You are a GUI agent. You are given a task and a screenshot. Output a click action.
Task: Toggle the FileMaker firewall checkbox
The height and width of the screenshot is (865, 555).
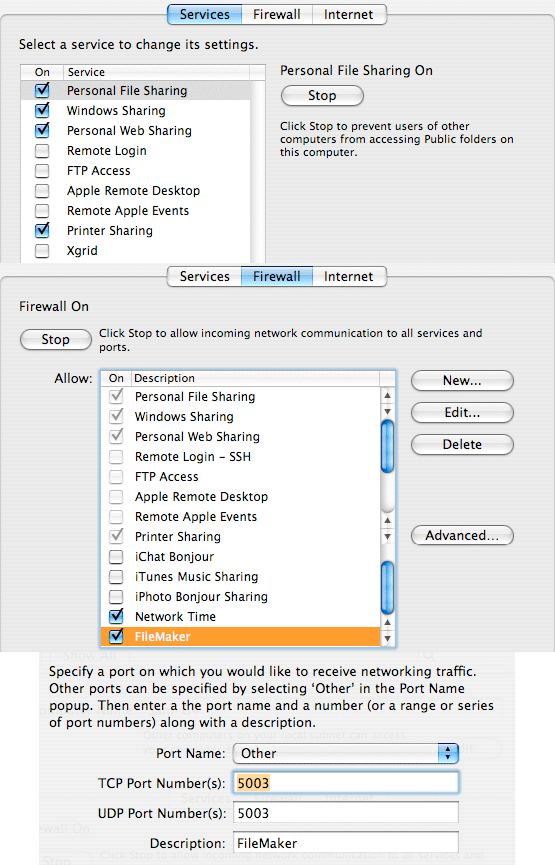[116, 636]
